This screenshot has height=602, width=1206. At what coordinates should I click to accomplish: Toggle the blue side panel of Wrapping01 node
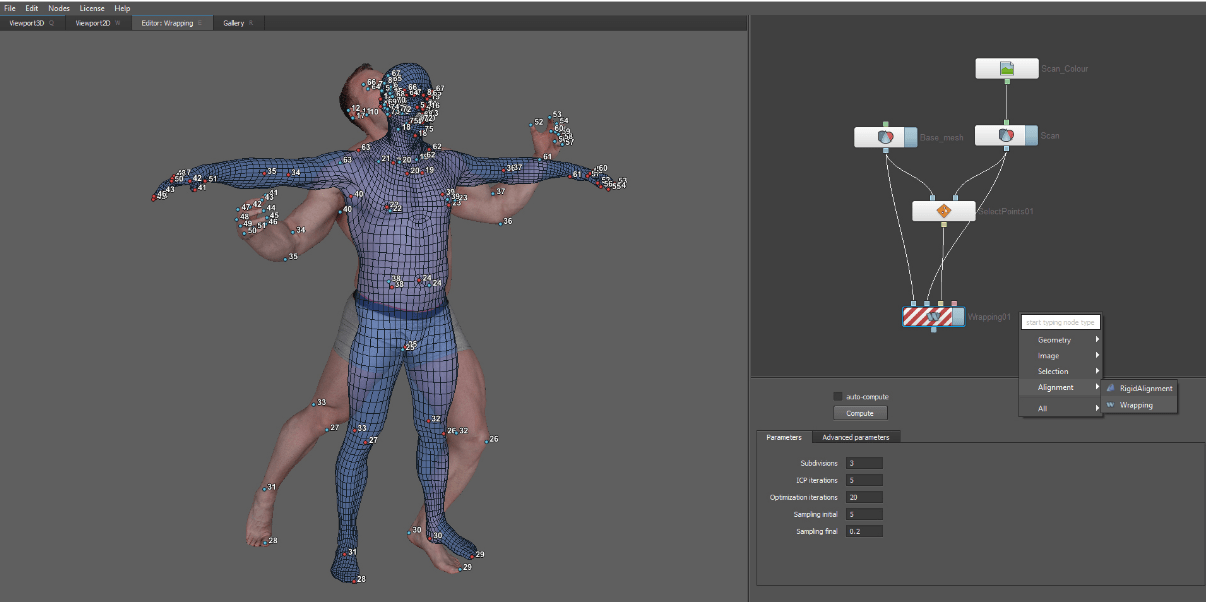959,316
